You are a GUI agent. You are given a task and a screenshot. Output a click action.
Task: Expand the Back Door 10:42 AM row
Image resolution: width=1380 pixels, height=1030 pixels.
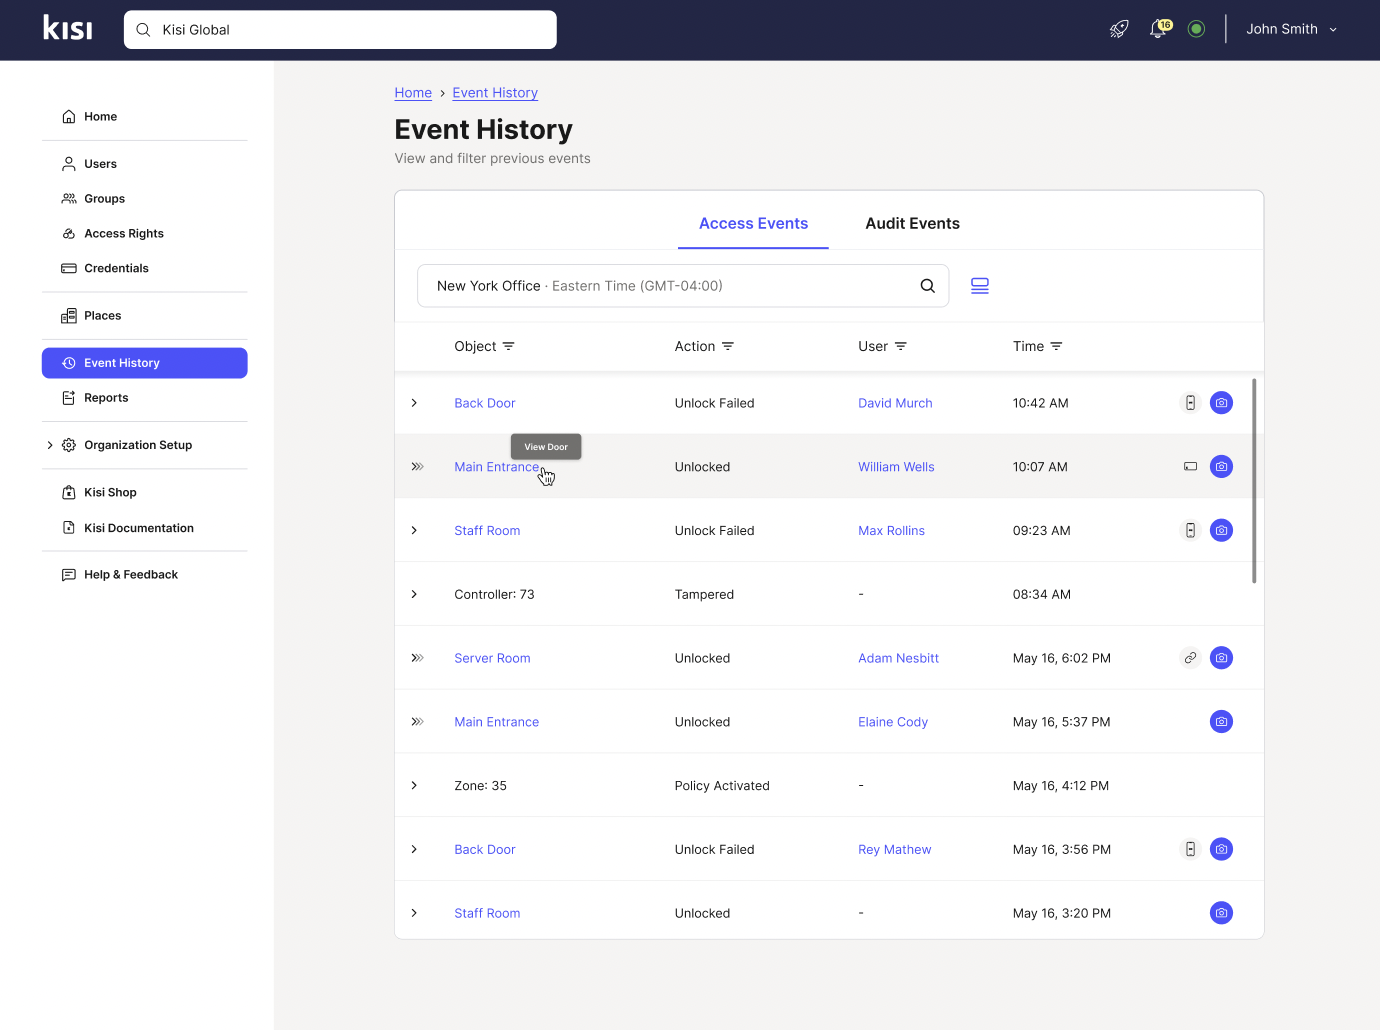coord(414,403)
